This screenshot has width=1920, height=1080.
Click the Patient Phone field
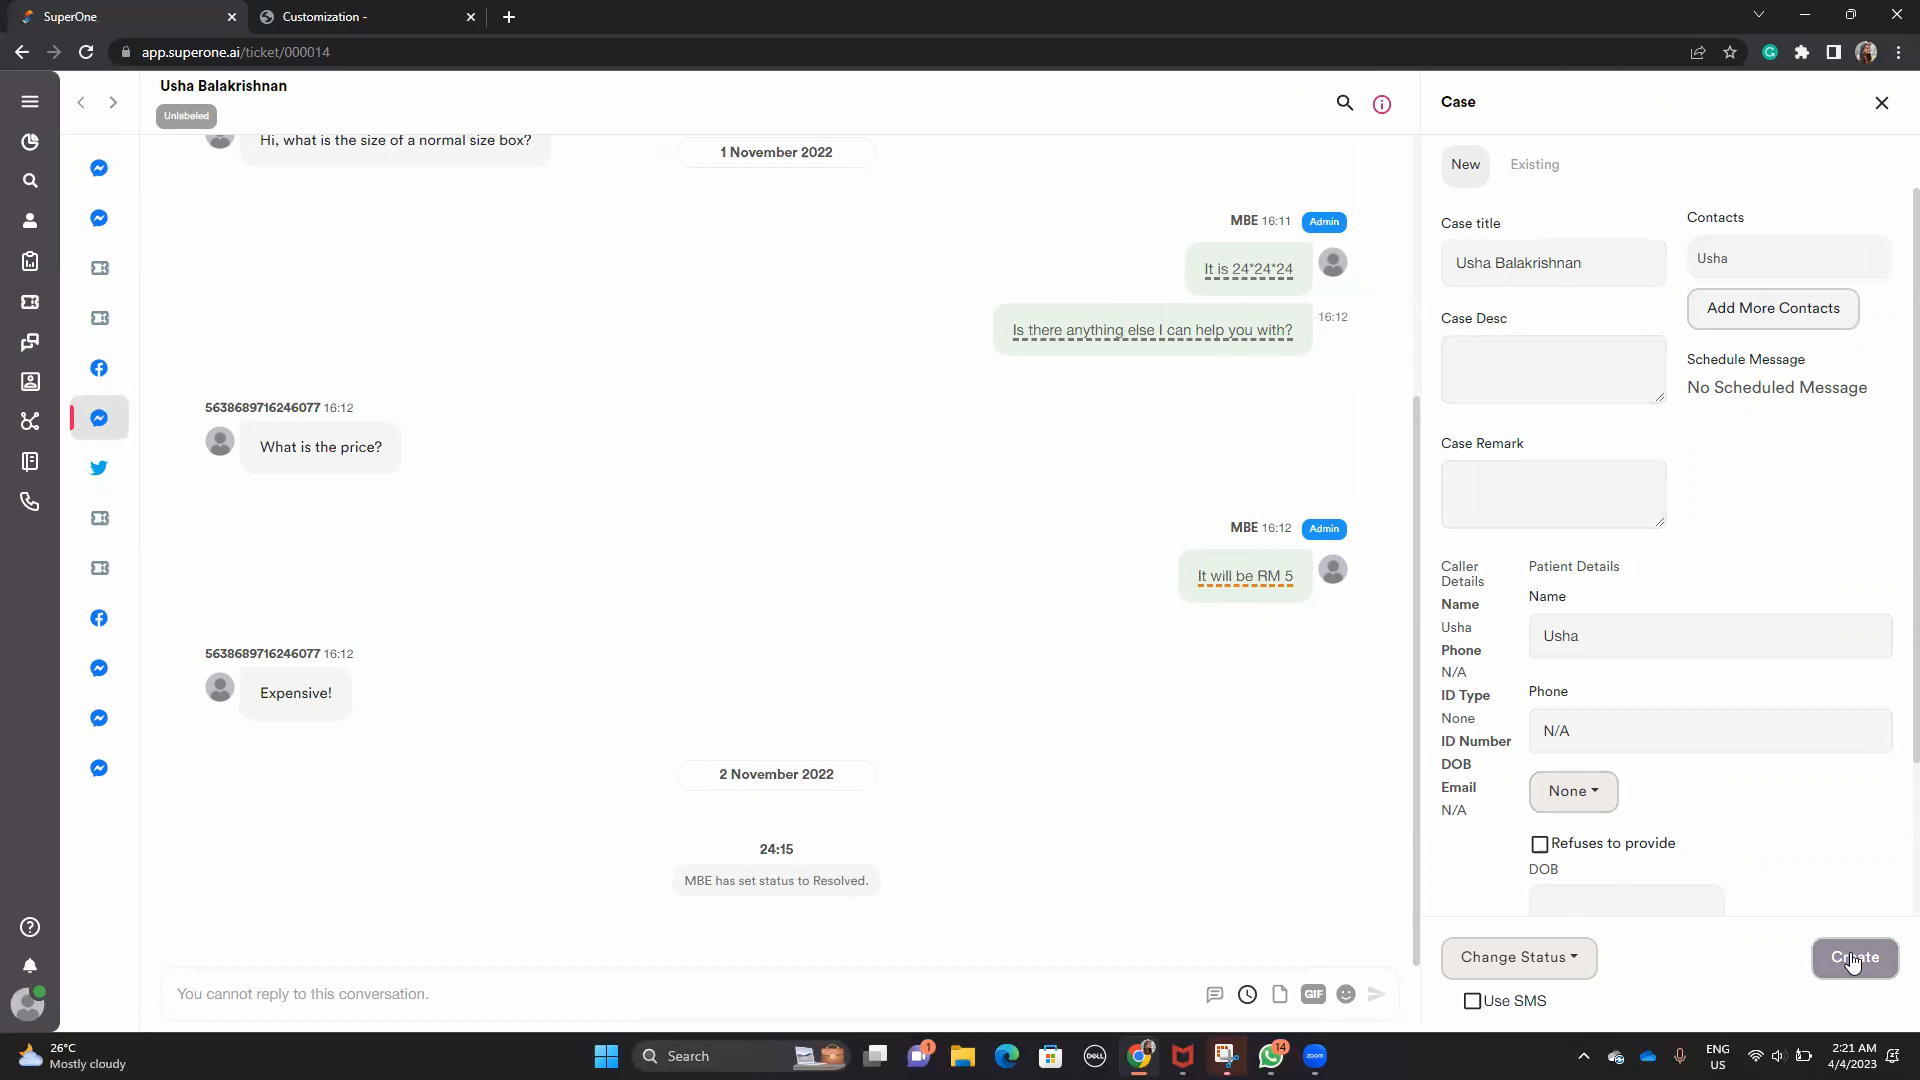click(1710, 731)
